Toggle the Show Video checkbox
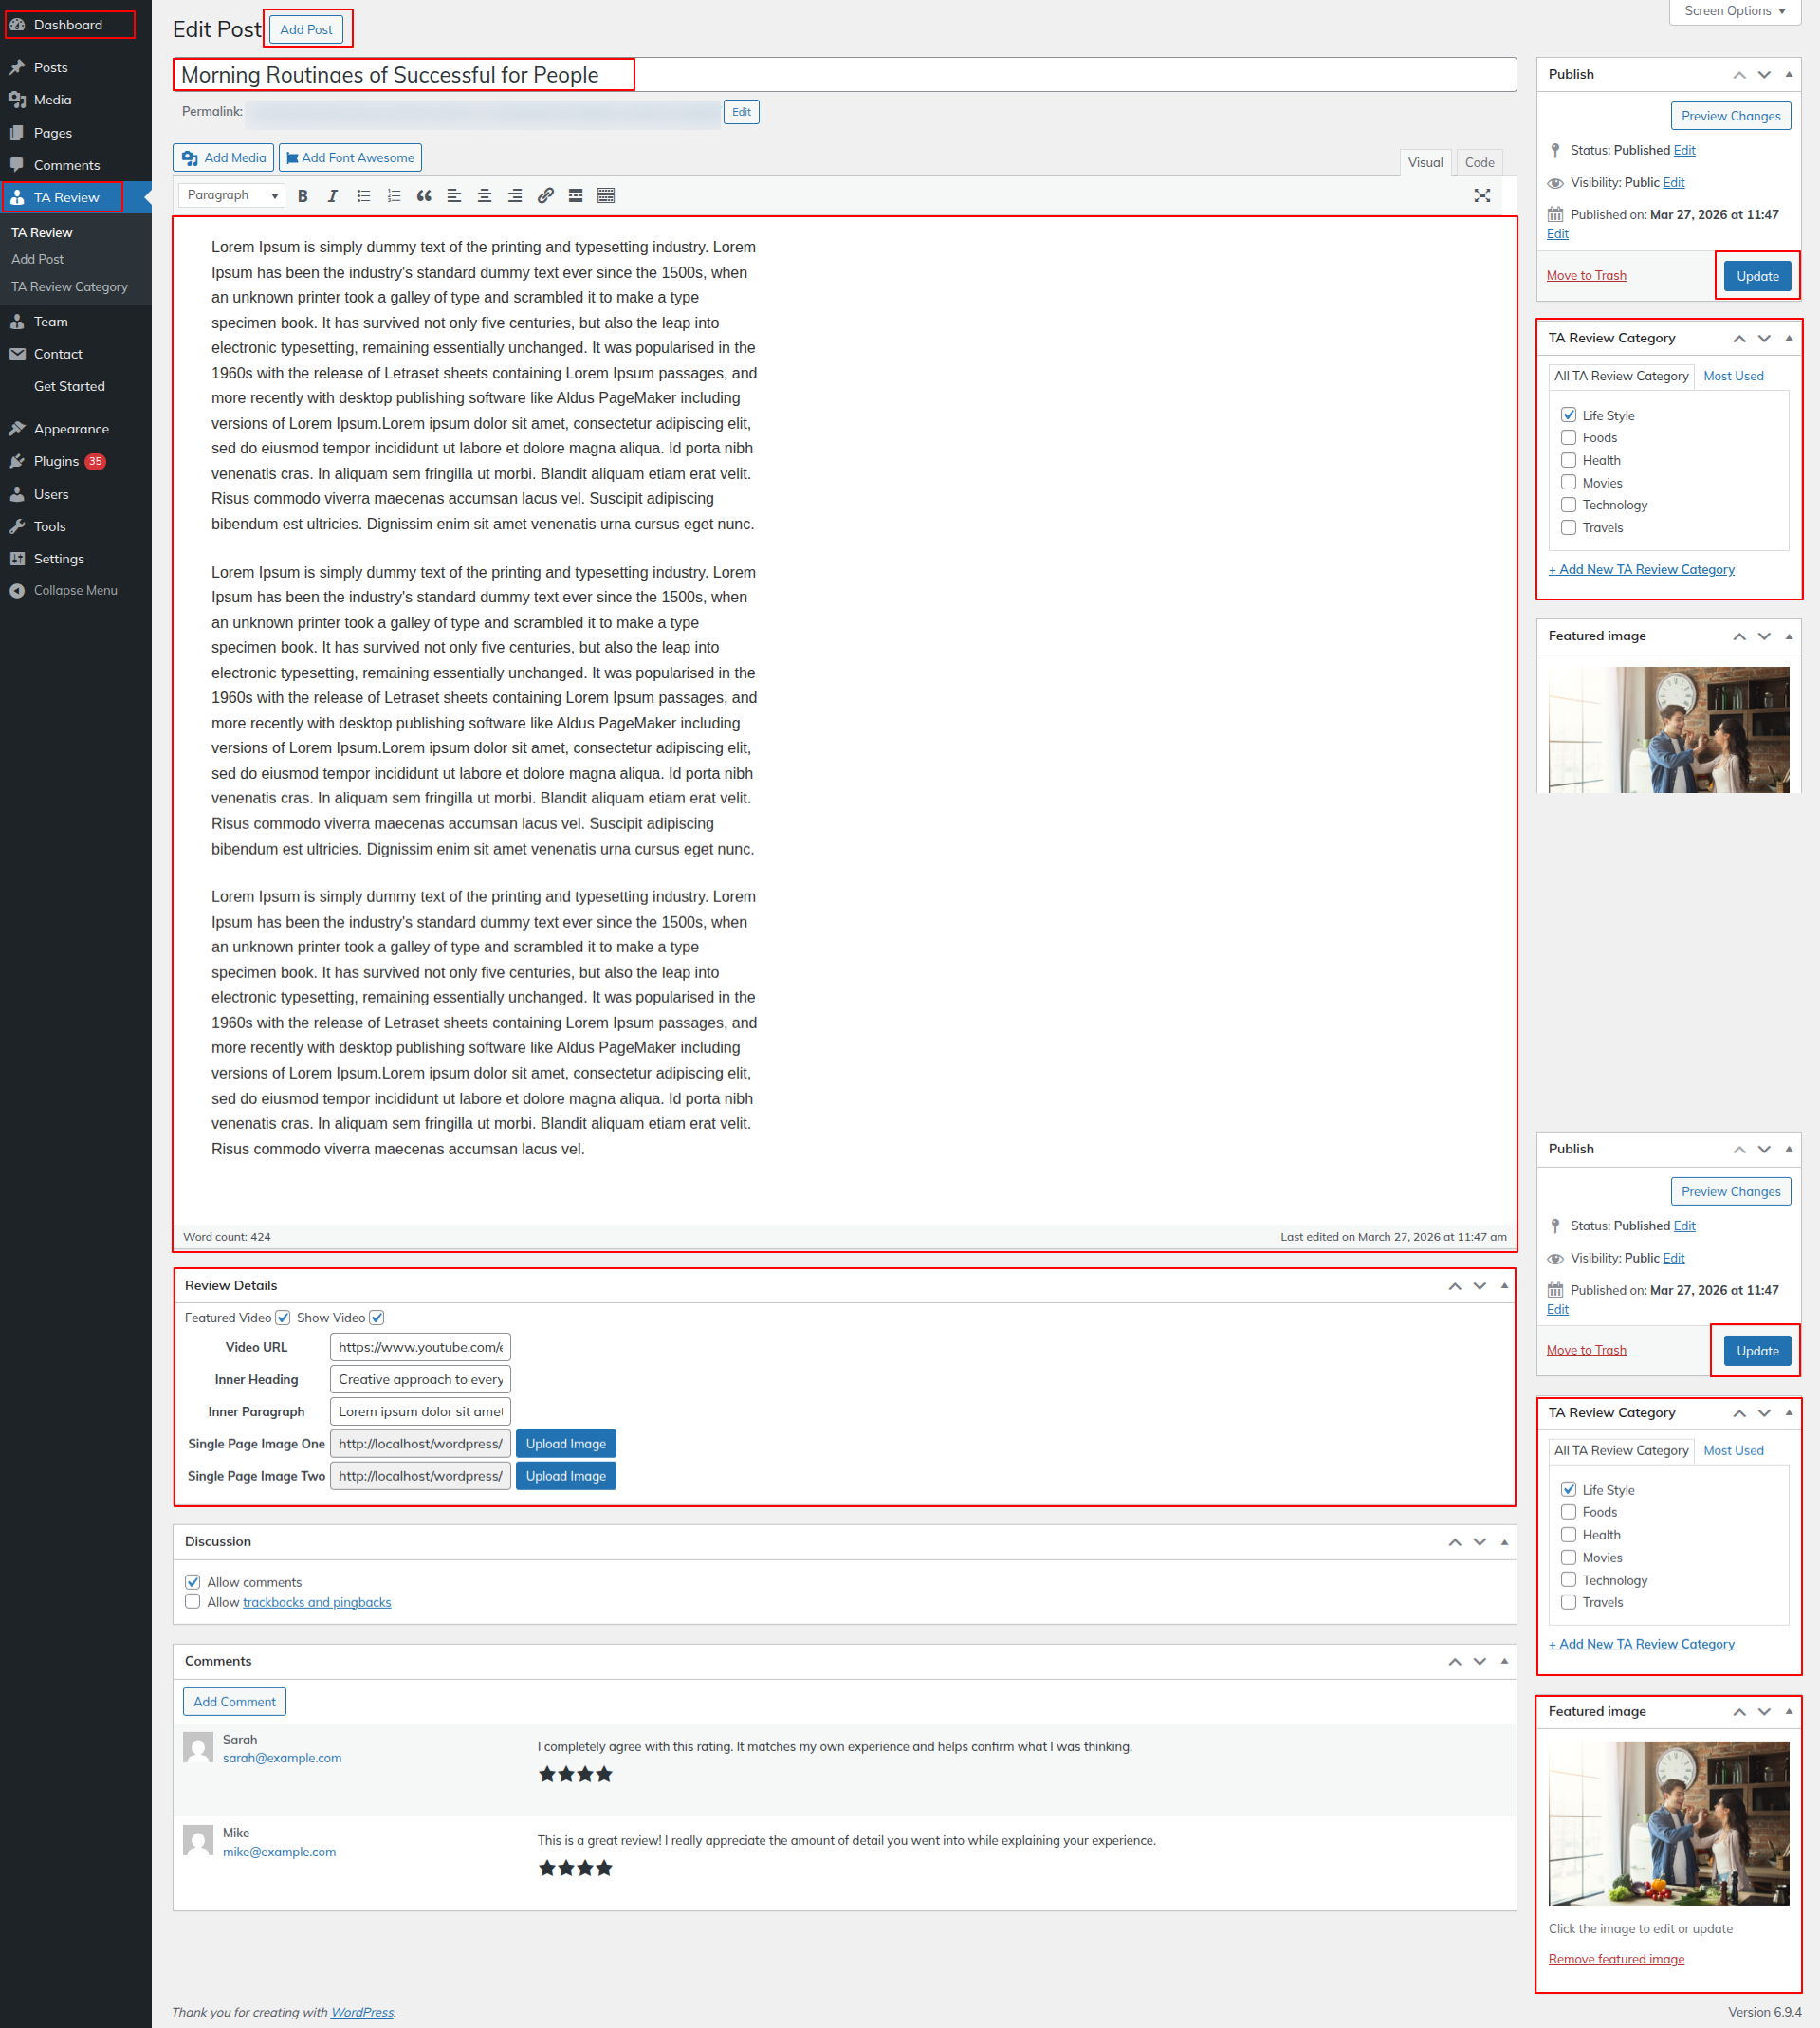Viewport: 1820px width, 2028px height. pos(377,1318)
